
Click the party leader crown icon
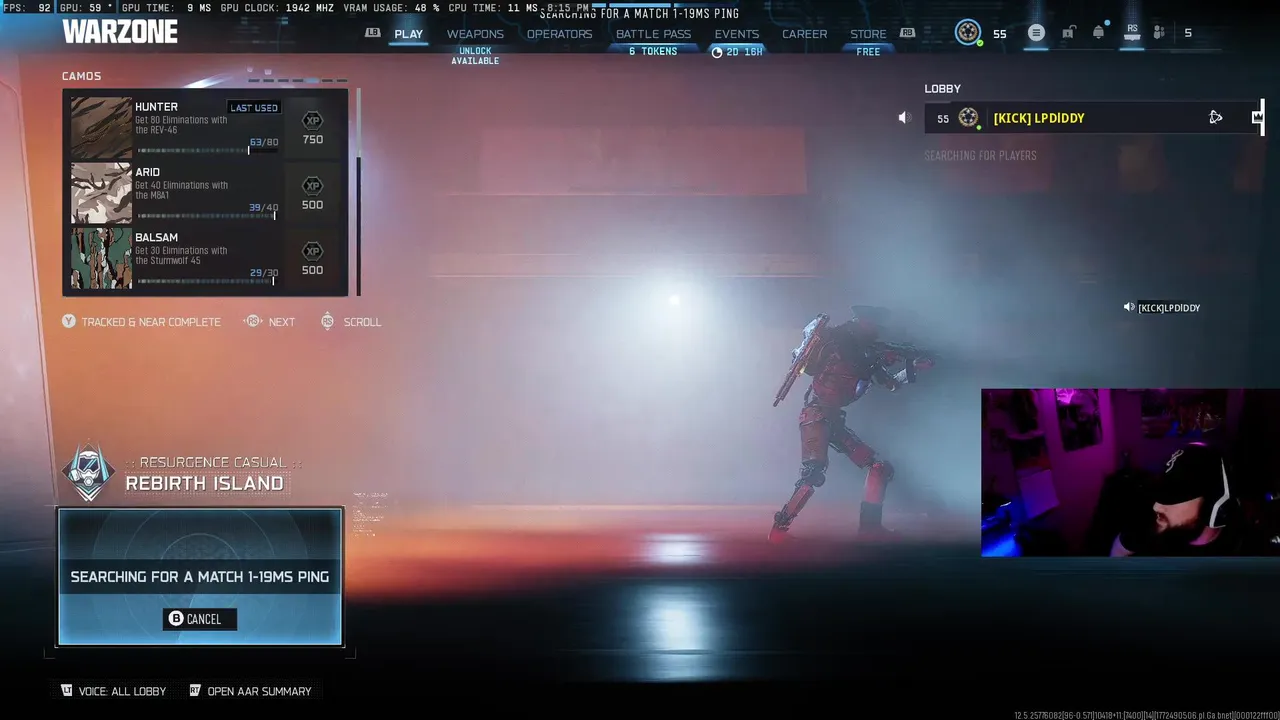pyautogui.click(x=1257, y=118)
